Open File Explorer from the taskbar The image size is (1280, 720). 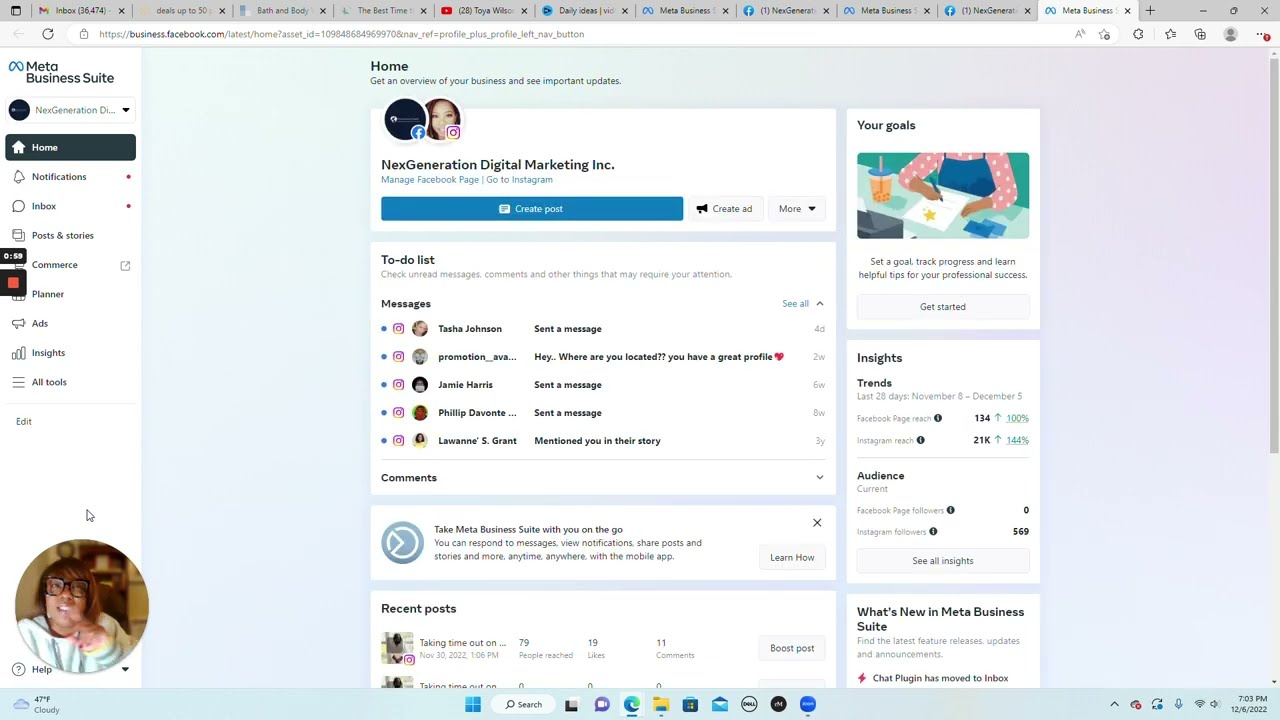click(x=661, y=705)
